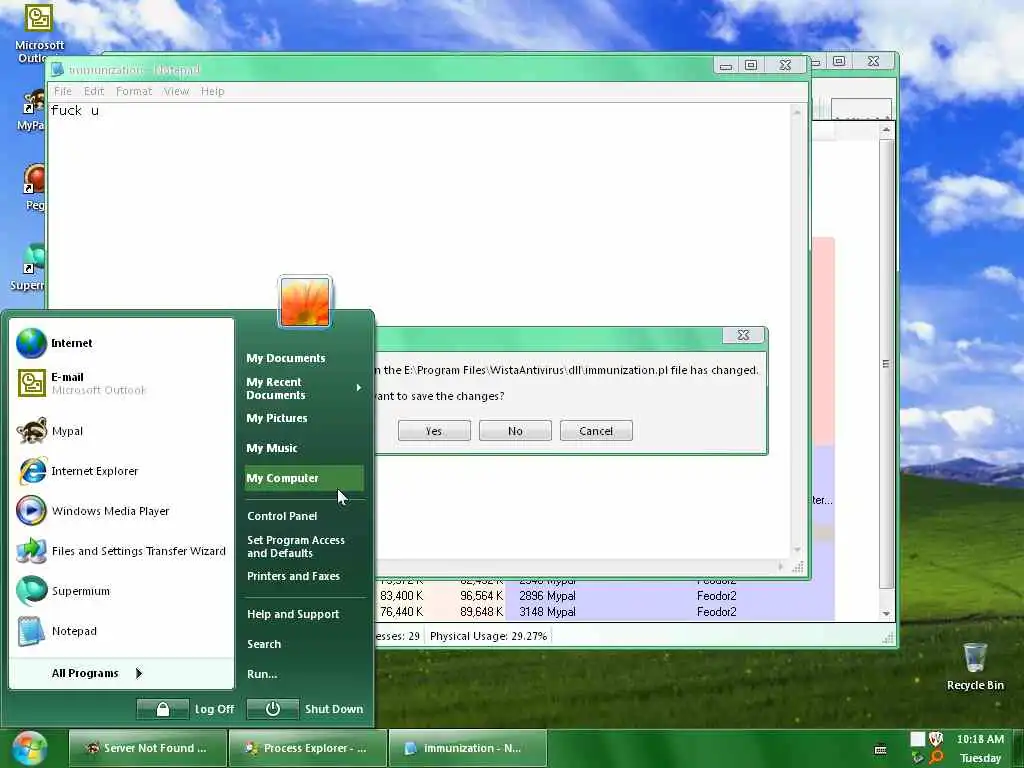Select the 2896 Mypal process row
This screenshot has height=768, width=1024.
pyautogui.click(x=605, y=596)
